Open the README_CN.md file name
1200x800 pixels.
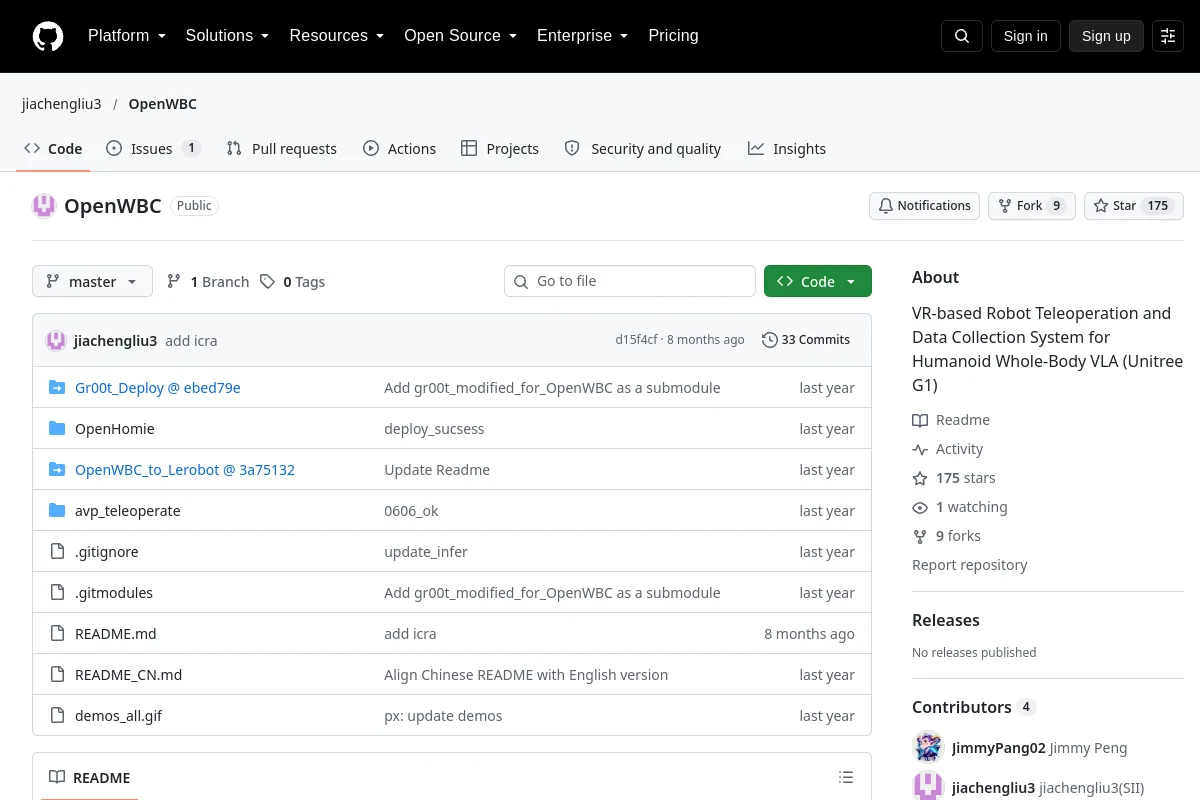pos(129,675)
